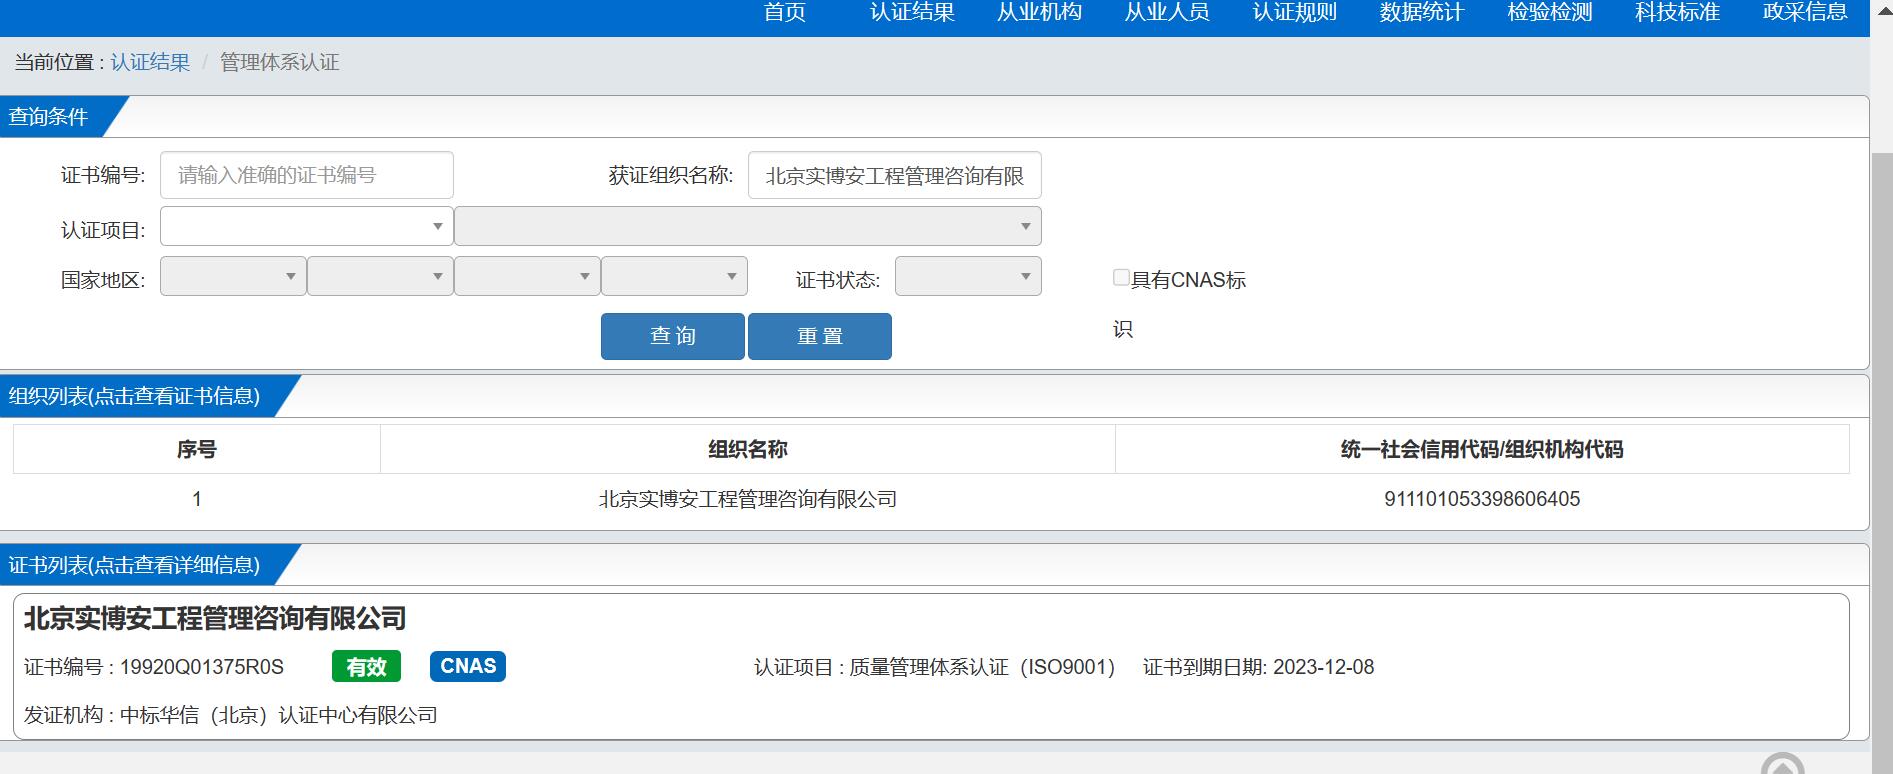
Task: Click certificate number 19920Q01375R0S
Action: pyautogui.click(x=202, y=667)
